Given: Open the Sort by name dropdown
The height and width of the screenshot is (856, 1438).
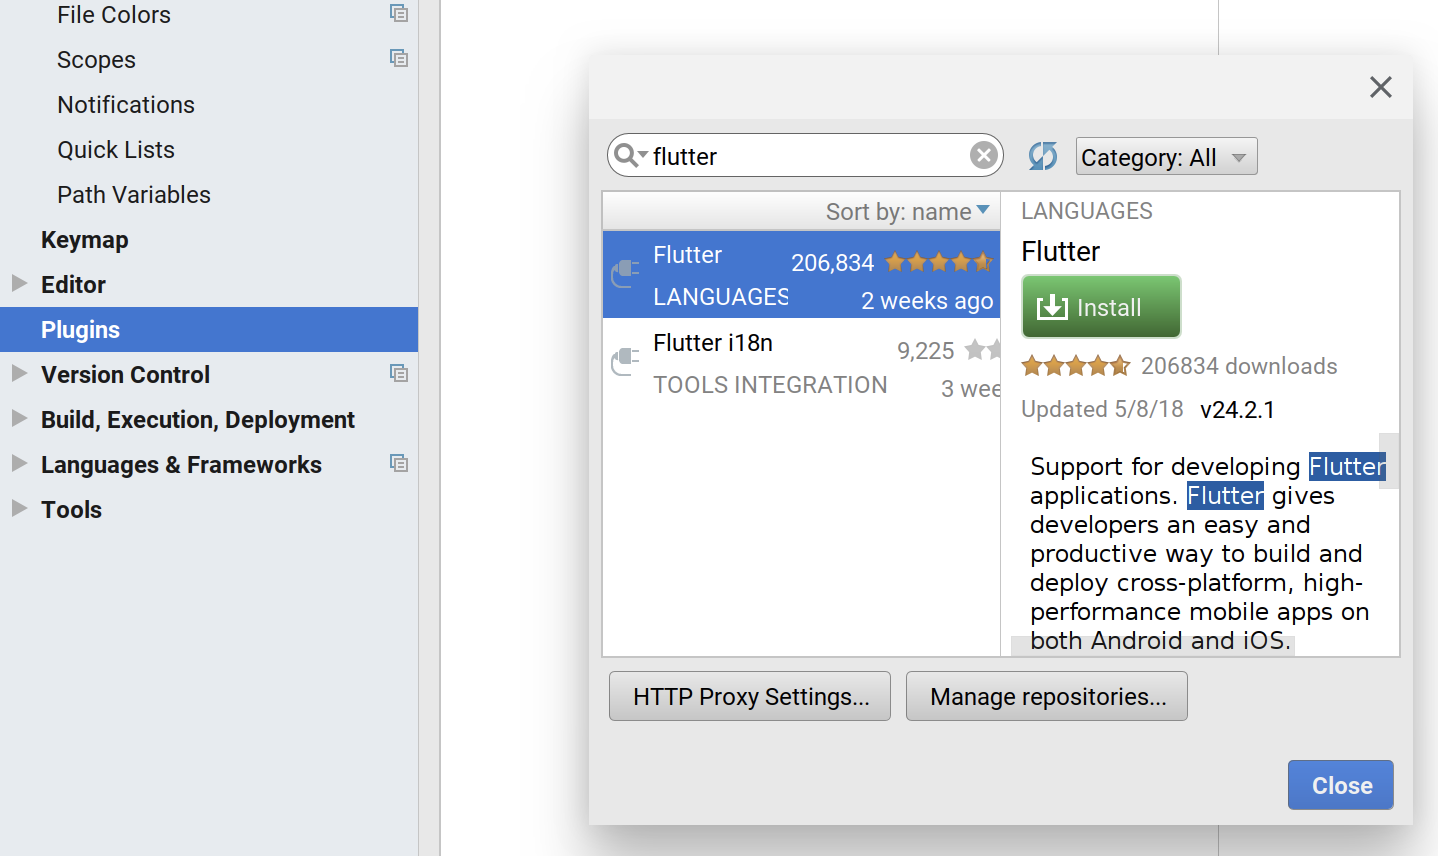Looking at the screenshot, I should [x=907, y=211].
